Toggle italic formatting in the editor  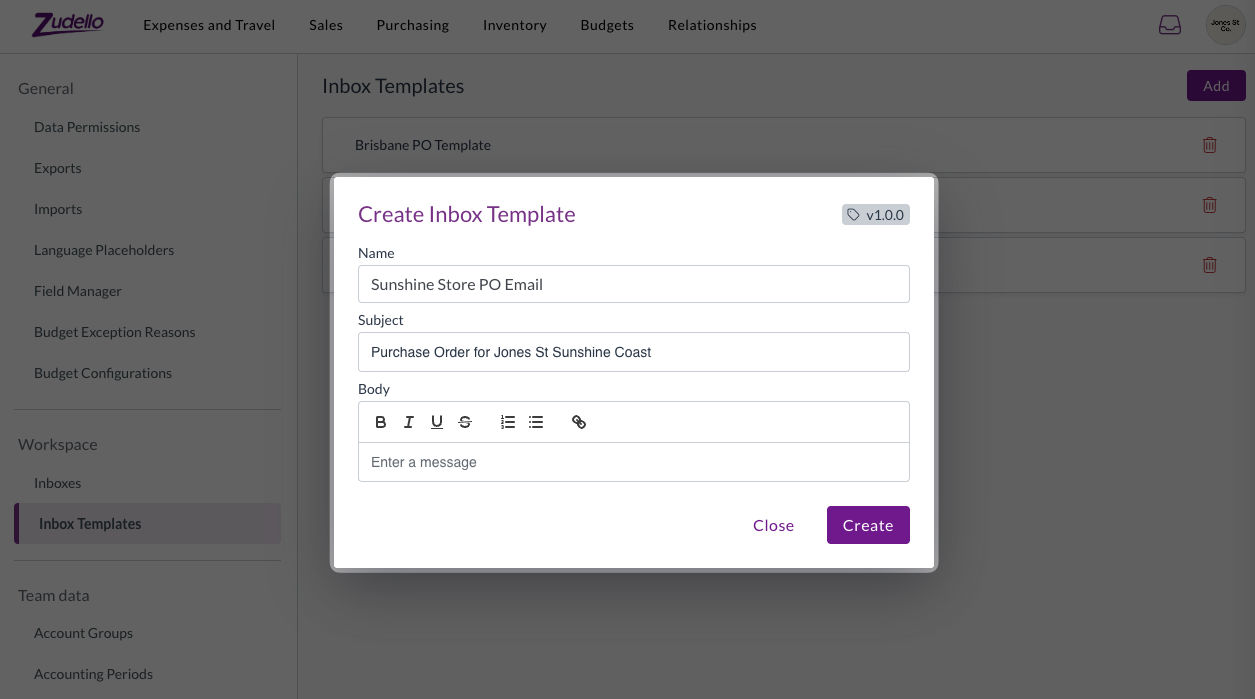[409, 422]
